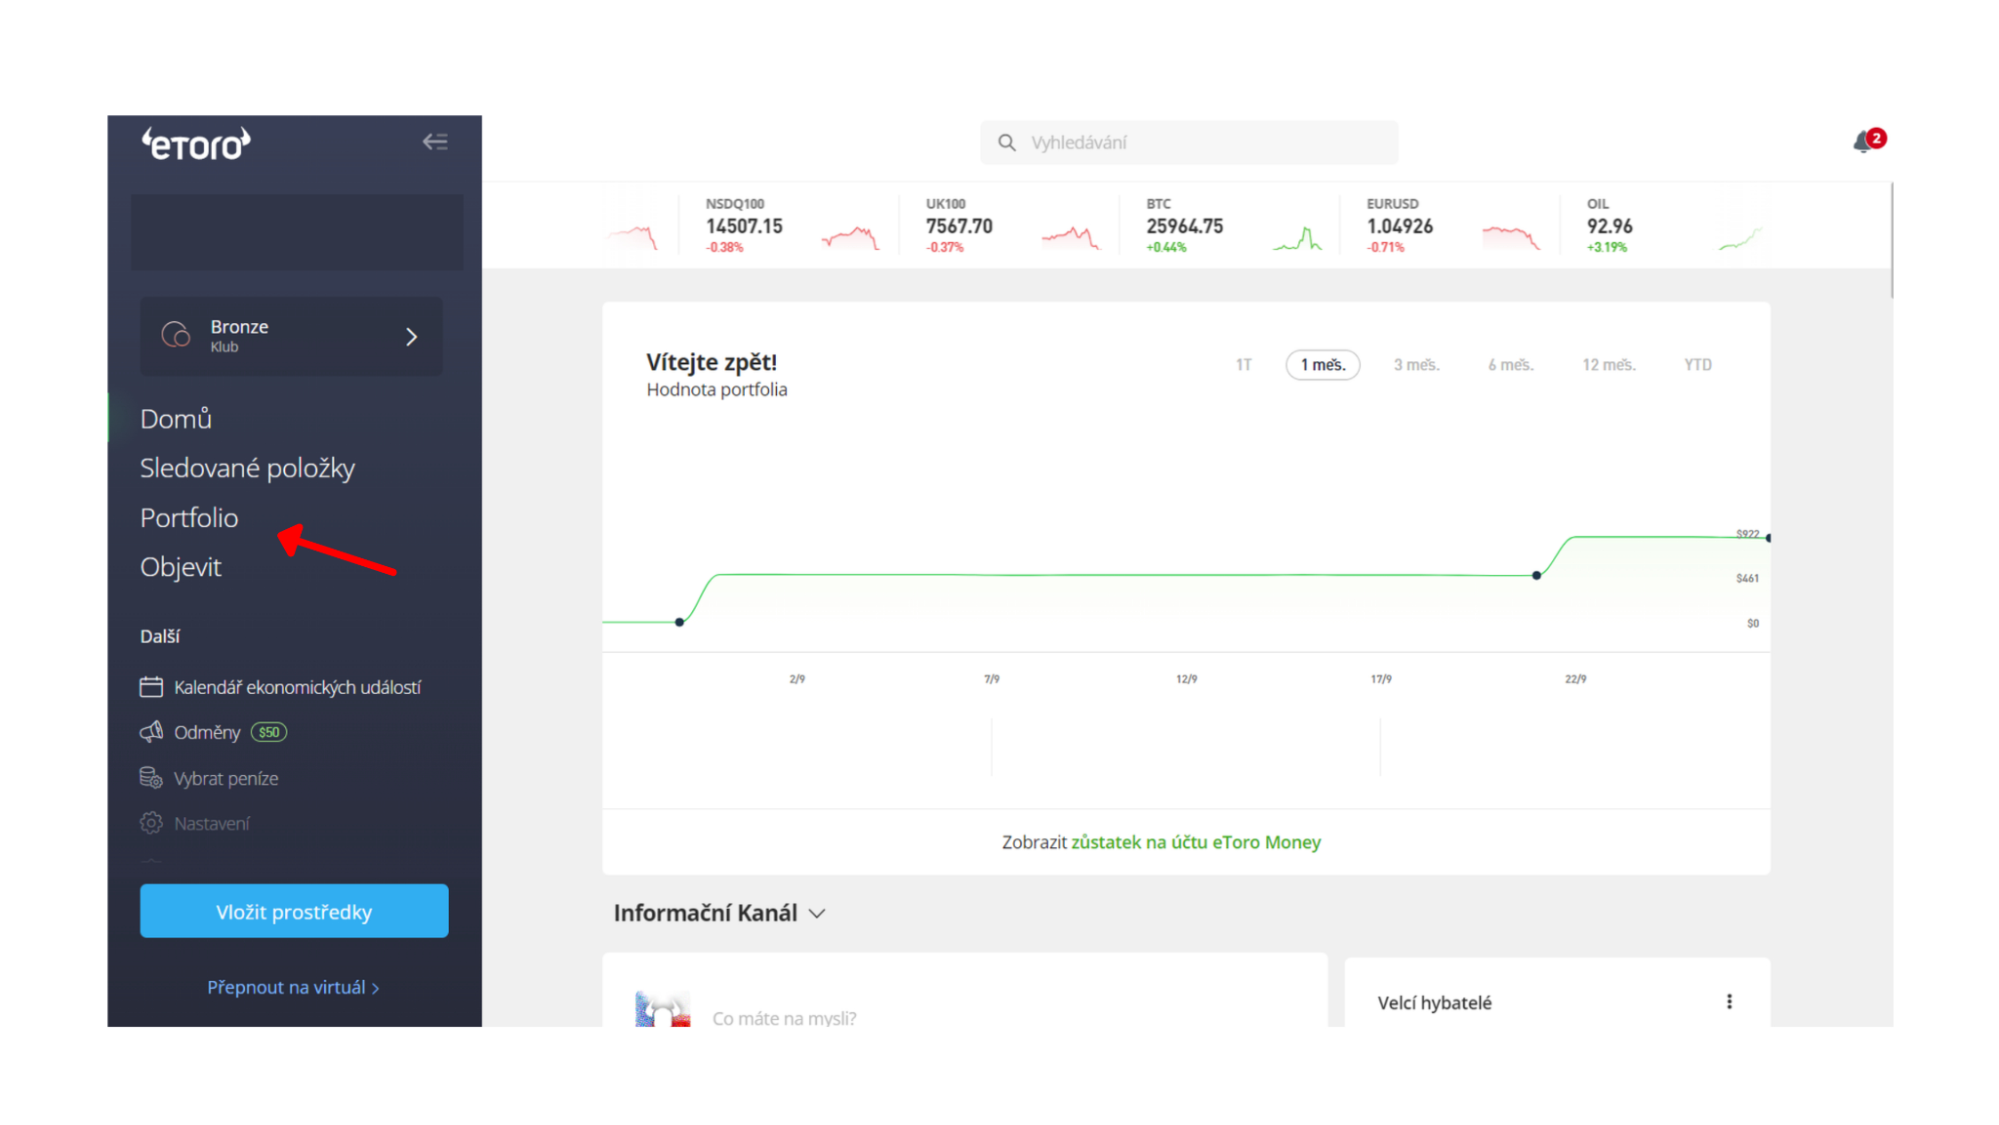Switch chart view to YTD

1696,364
